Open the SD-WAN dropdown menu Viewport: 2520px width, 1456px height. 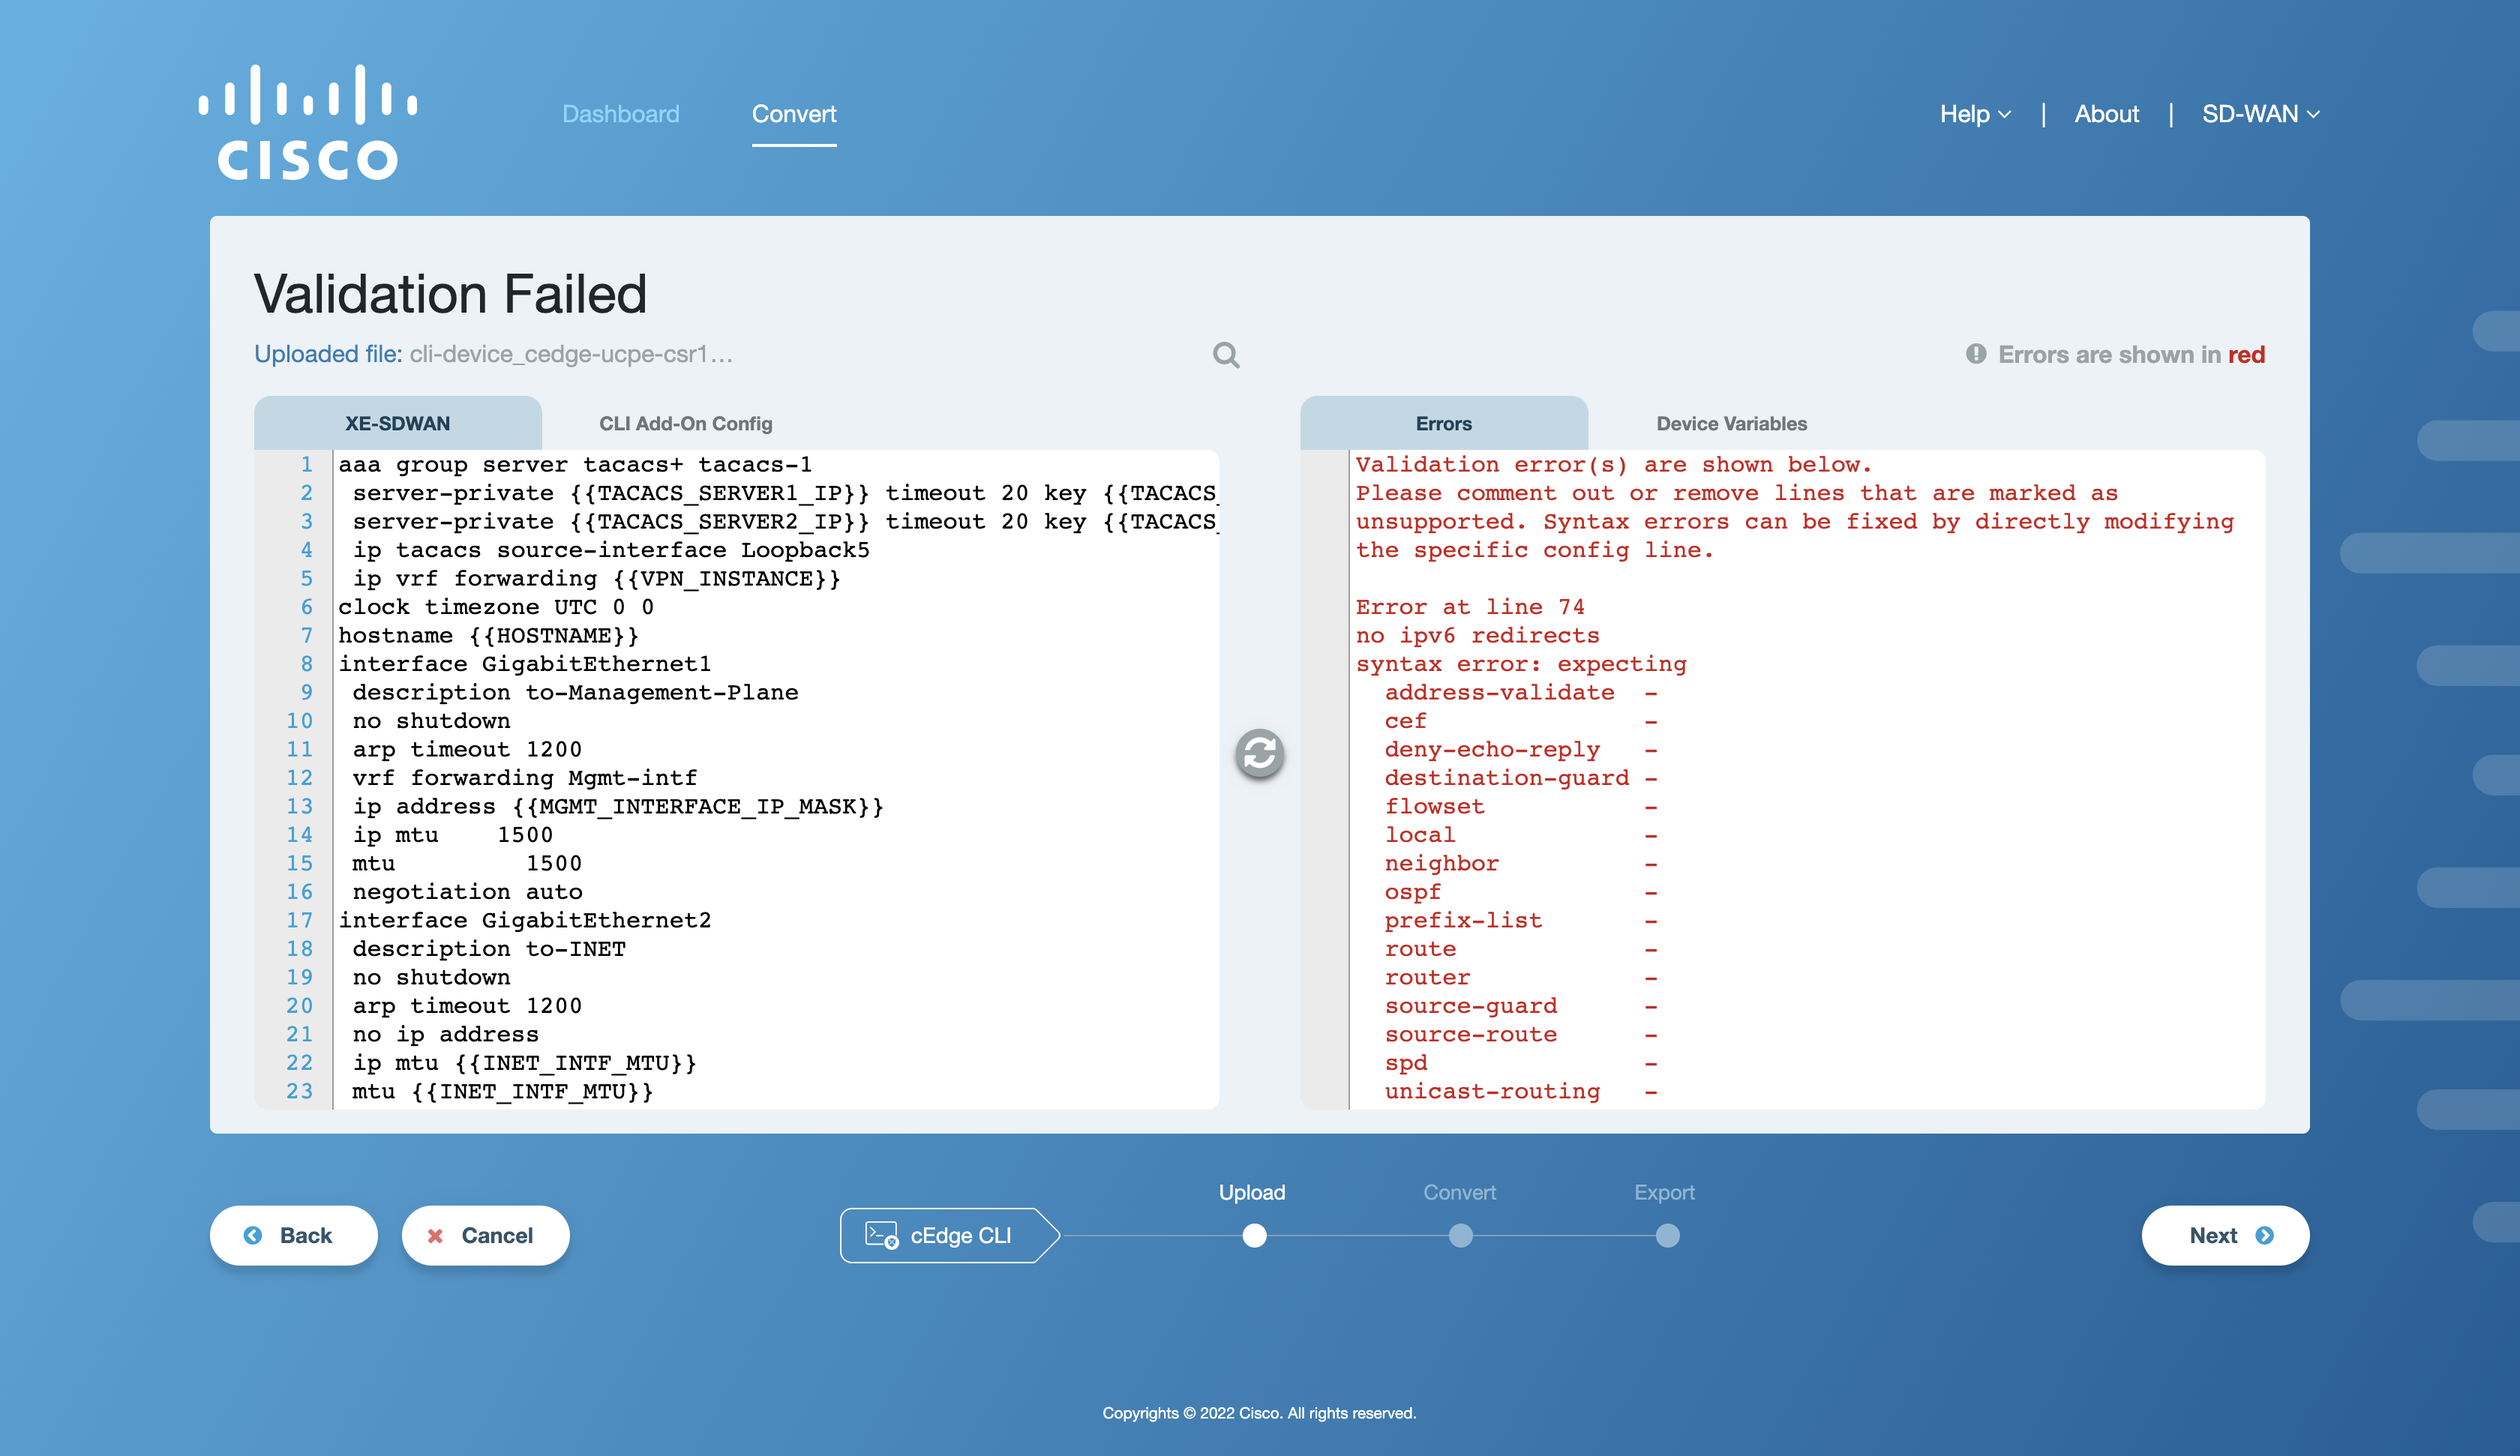(x=2260, y=114)
